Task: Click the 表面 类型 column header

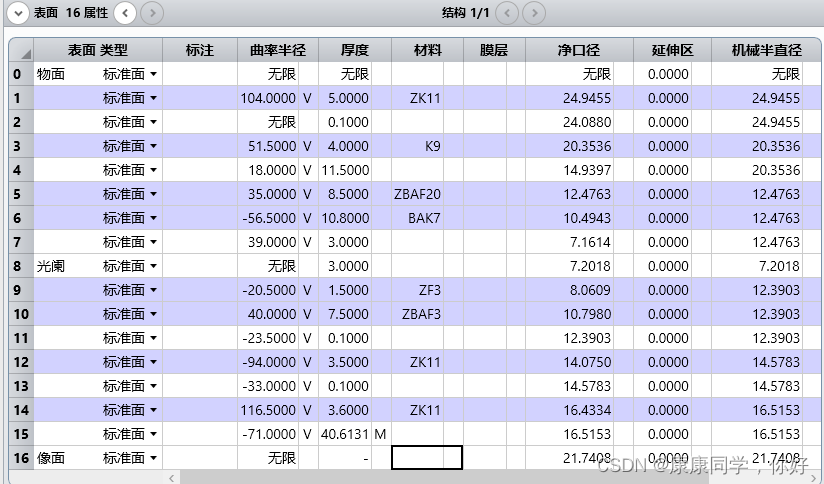Action: pos(98,50)
